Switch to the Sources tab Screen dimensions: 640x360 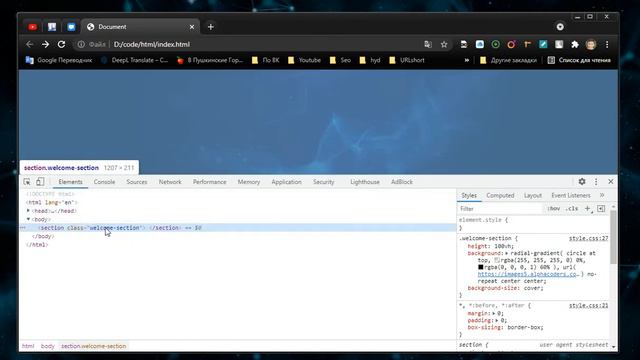tap(137, 182)
